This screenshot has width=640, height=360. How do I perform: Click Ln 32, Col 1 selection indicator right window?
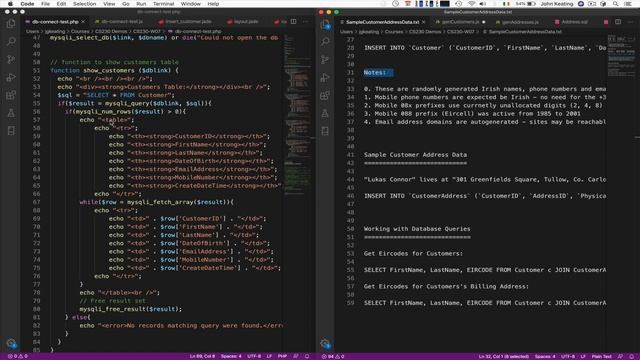[504, 356]
